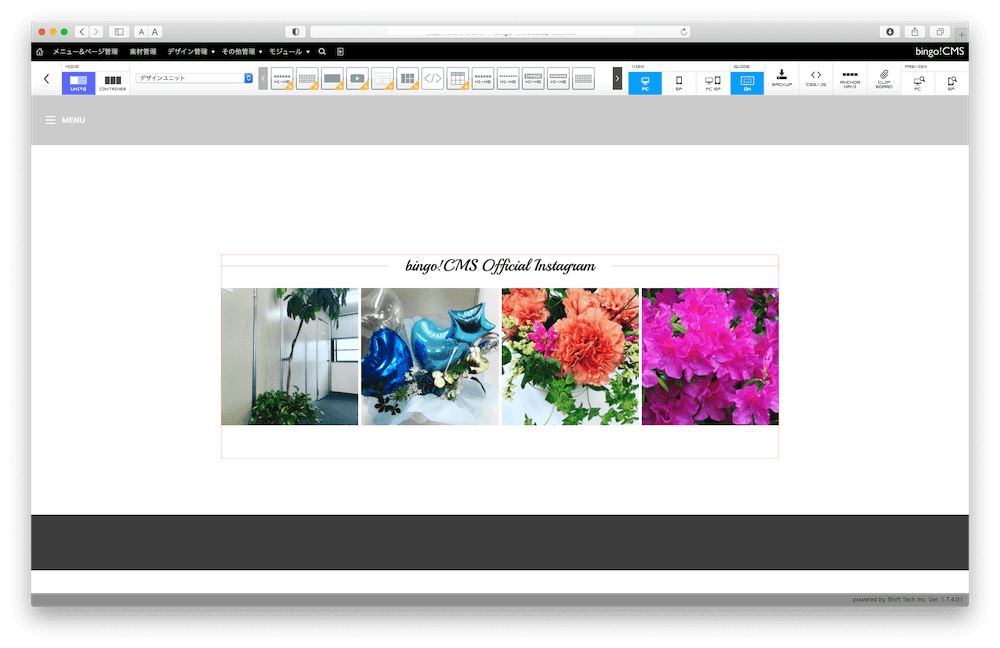
Task: Open the orange carnation Instagram photo
Action: coord(570,357)
